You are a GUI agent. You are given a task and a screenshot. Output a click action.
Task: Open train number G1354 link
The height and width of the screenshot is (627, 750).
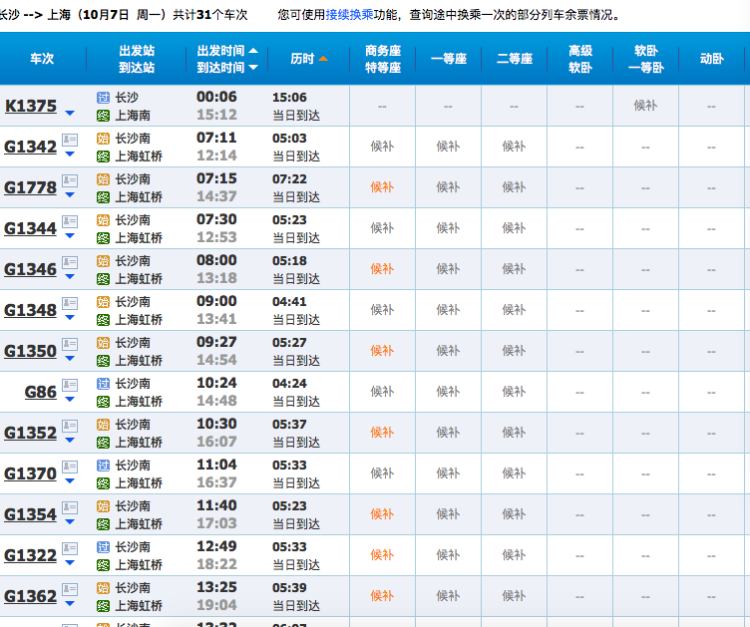(x=30, y=514)
